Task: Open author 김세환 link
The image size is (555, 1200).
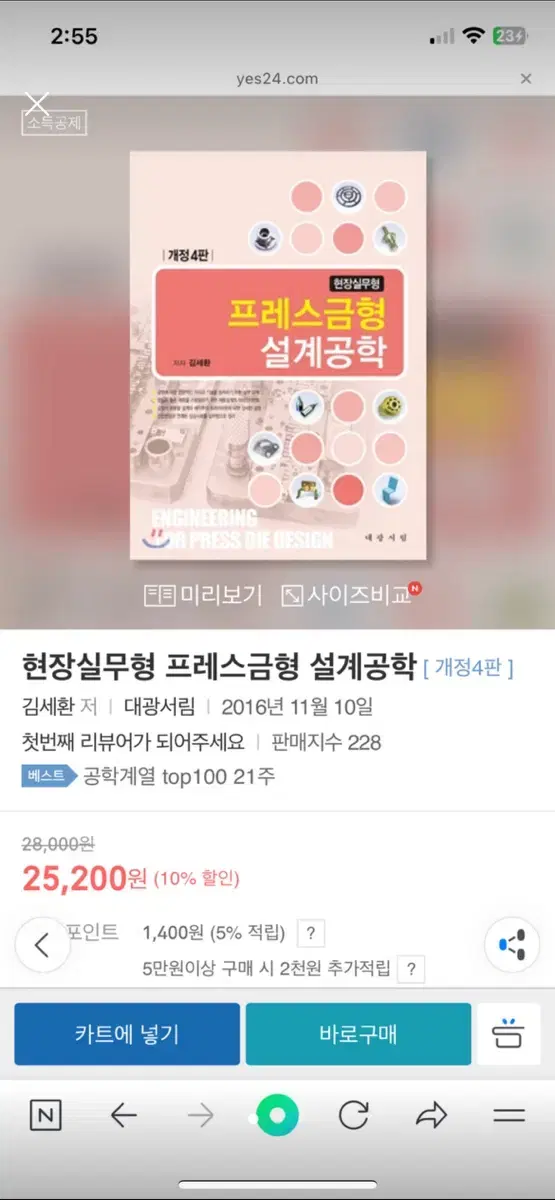Action: tap(48, 707)
